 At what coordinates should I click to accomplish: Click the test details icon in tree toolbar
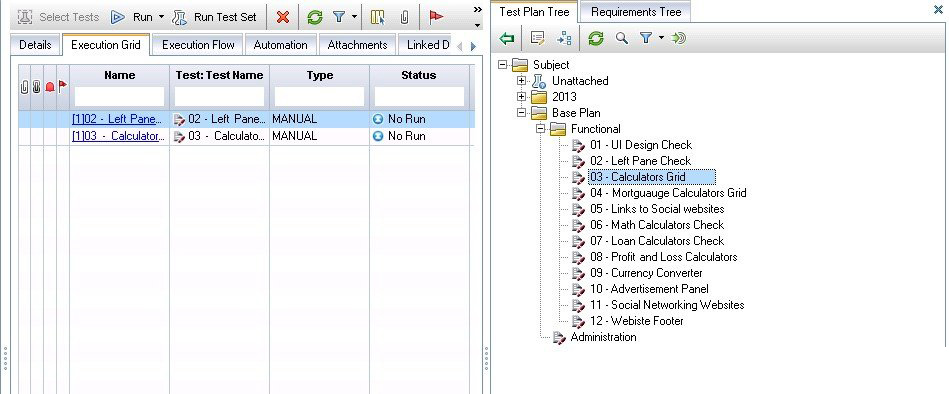tap(537, 39)
